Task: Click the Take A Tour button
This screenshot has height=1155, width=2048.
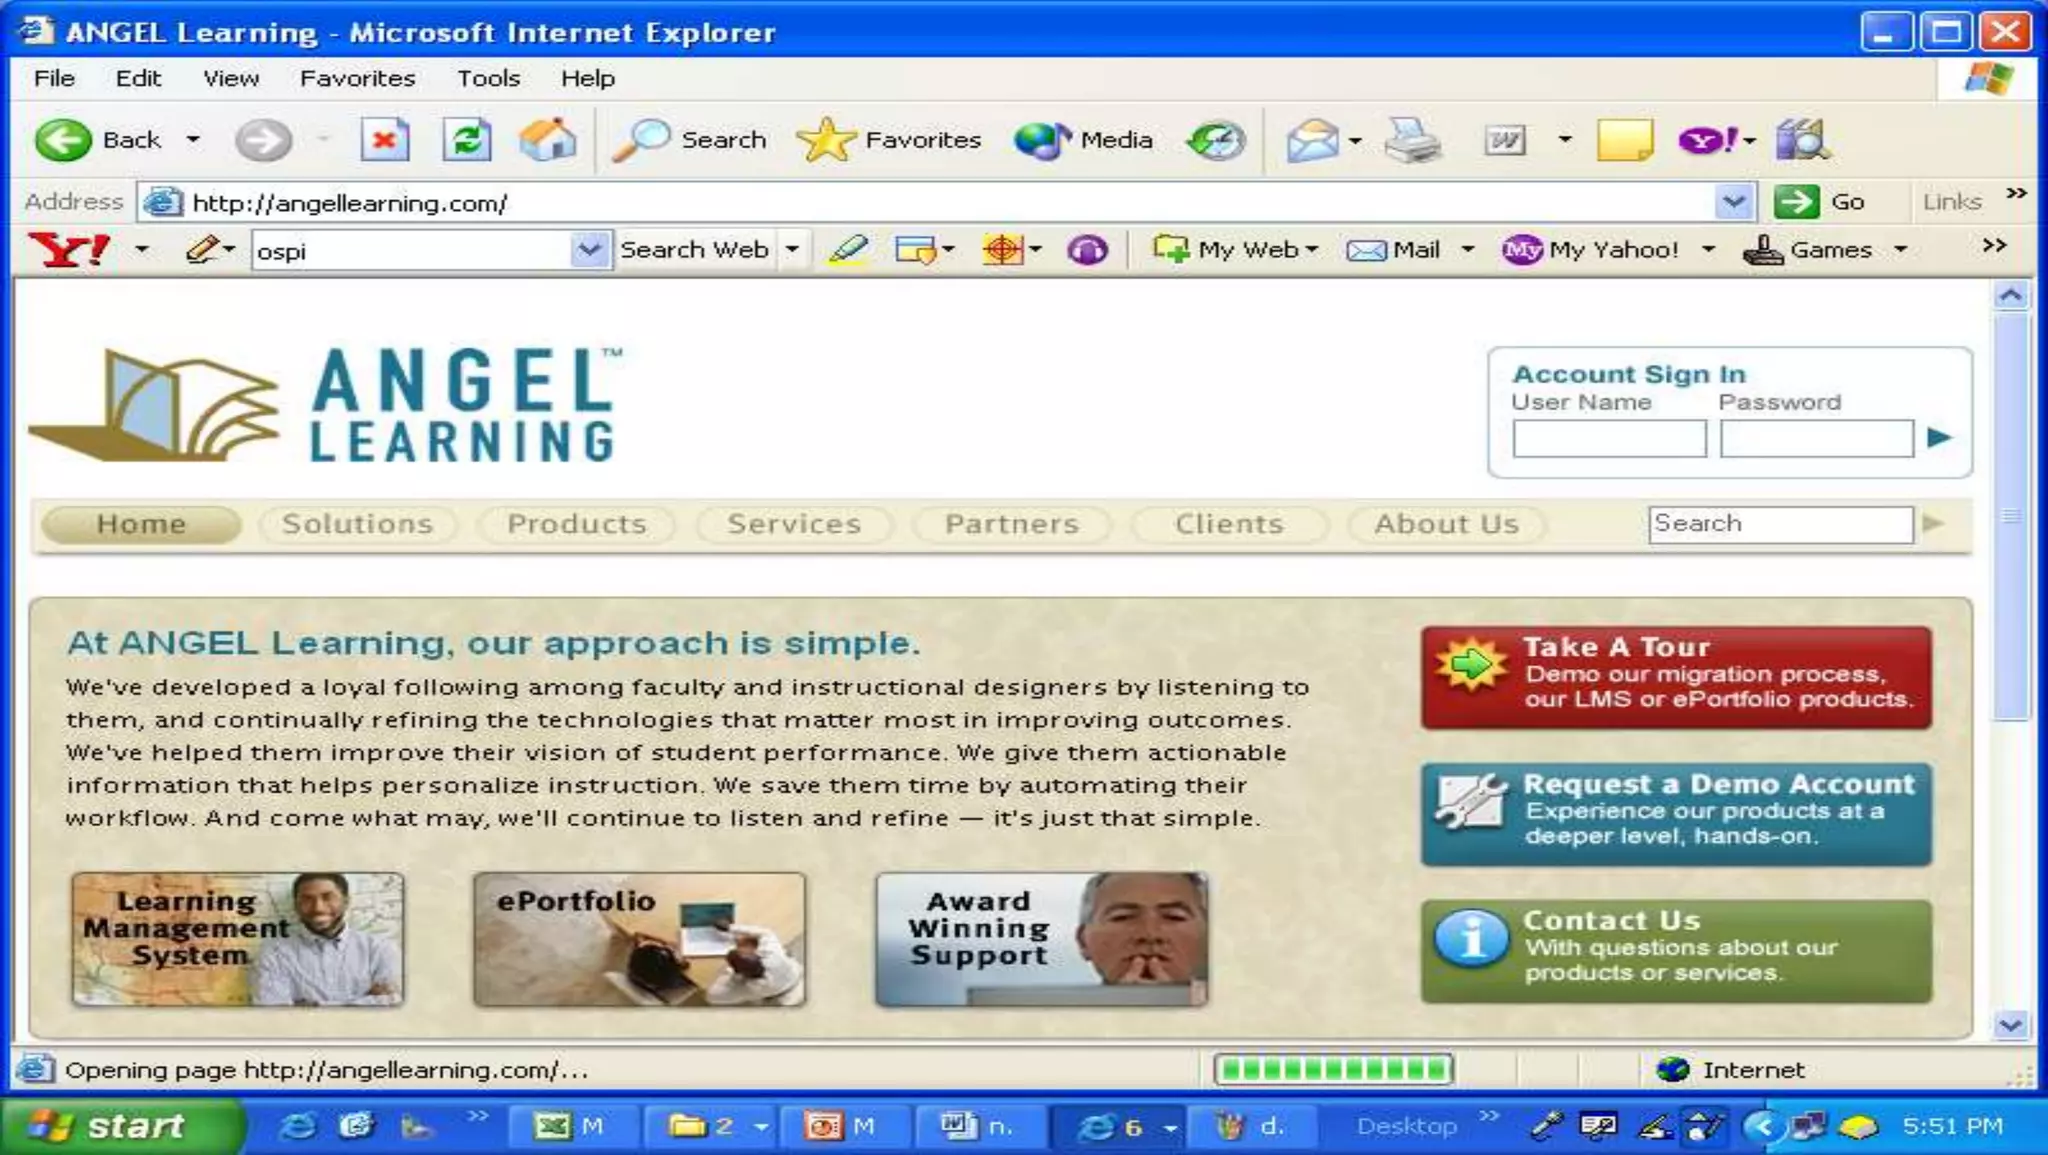Action: click(1676, 677)
